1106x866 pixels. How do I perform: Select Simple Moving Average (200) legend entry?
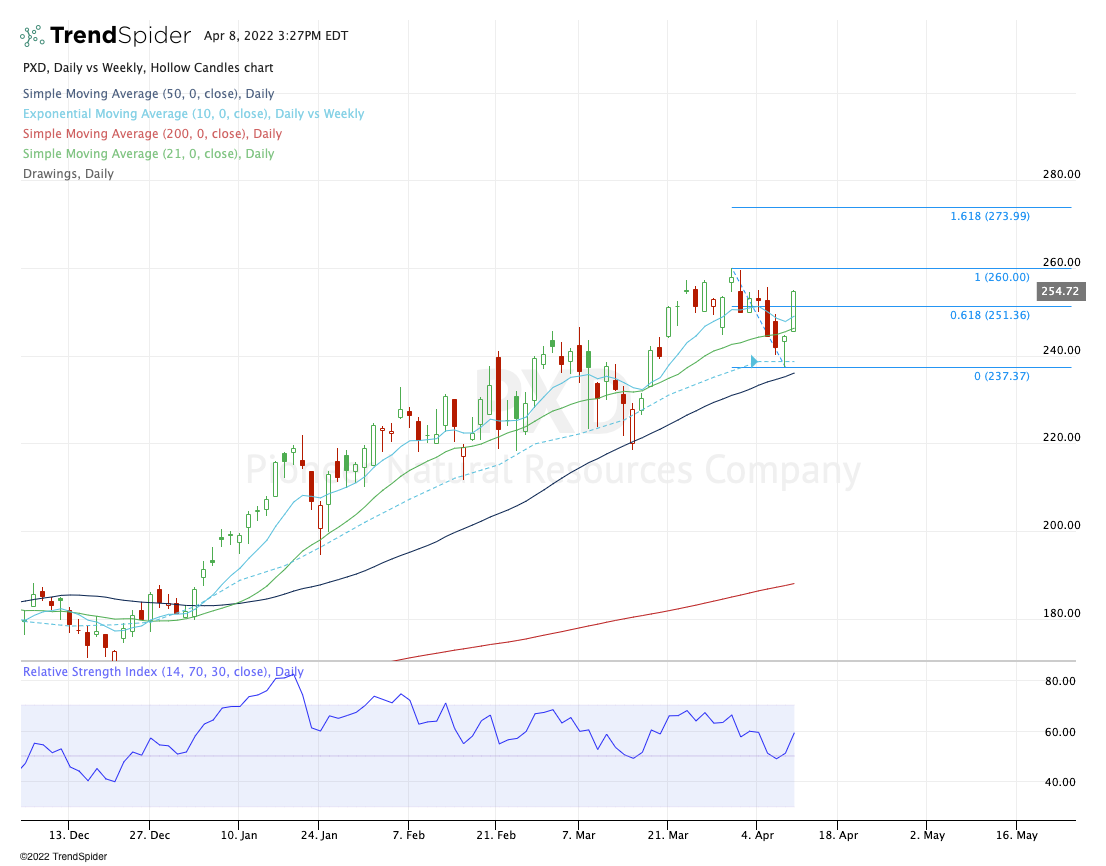click(x=152, y=133)
